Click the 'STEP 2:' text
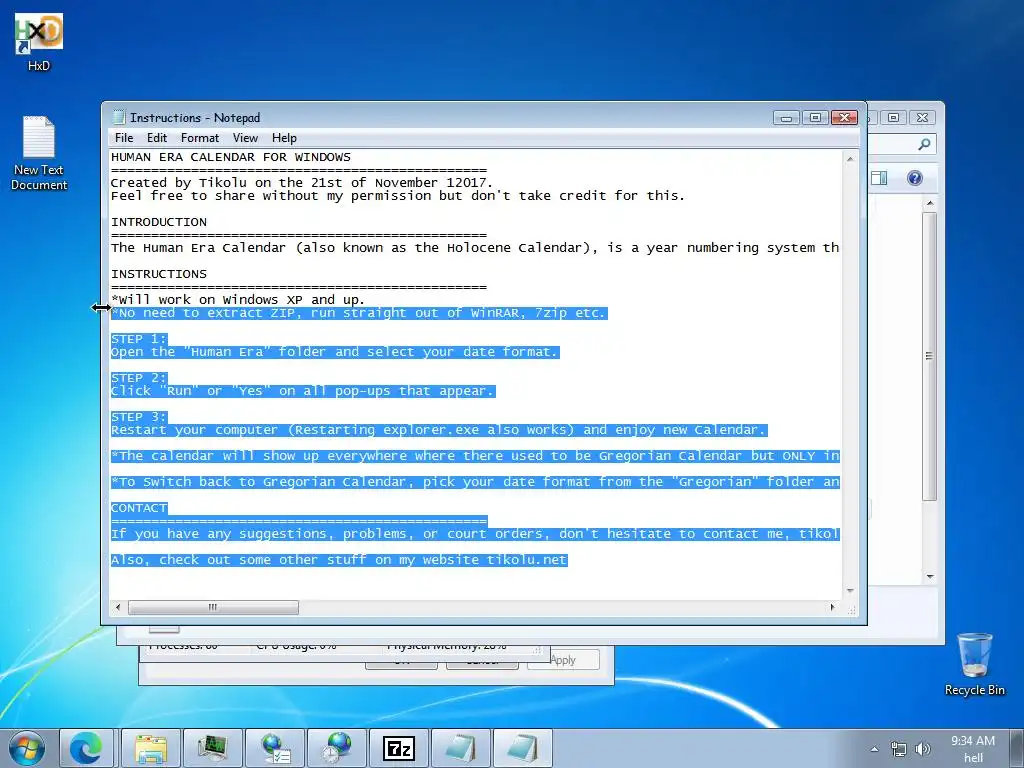The height and width of the screenshot is (768, 1024). point(139,378)
